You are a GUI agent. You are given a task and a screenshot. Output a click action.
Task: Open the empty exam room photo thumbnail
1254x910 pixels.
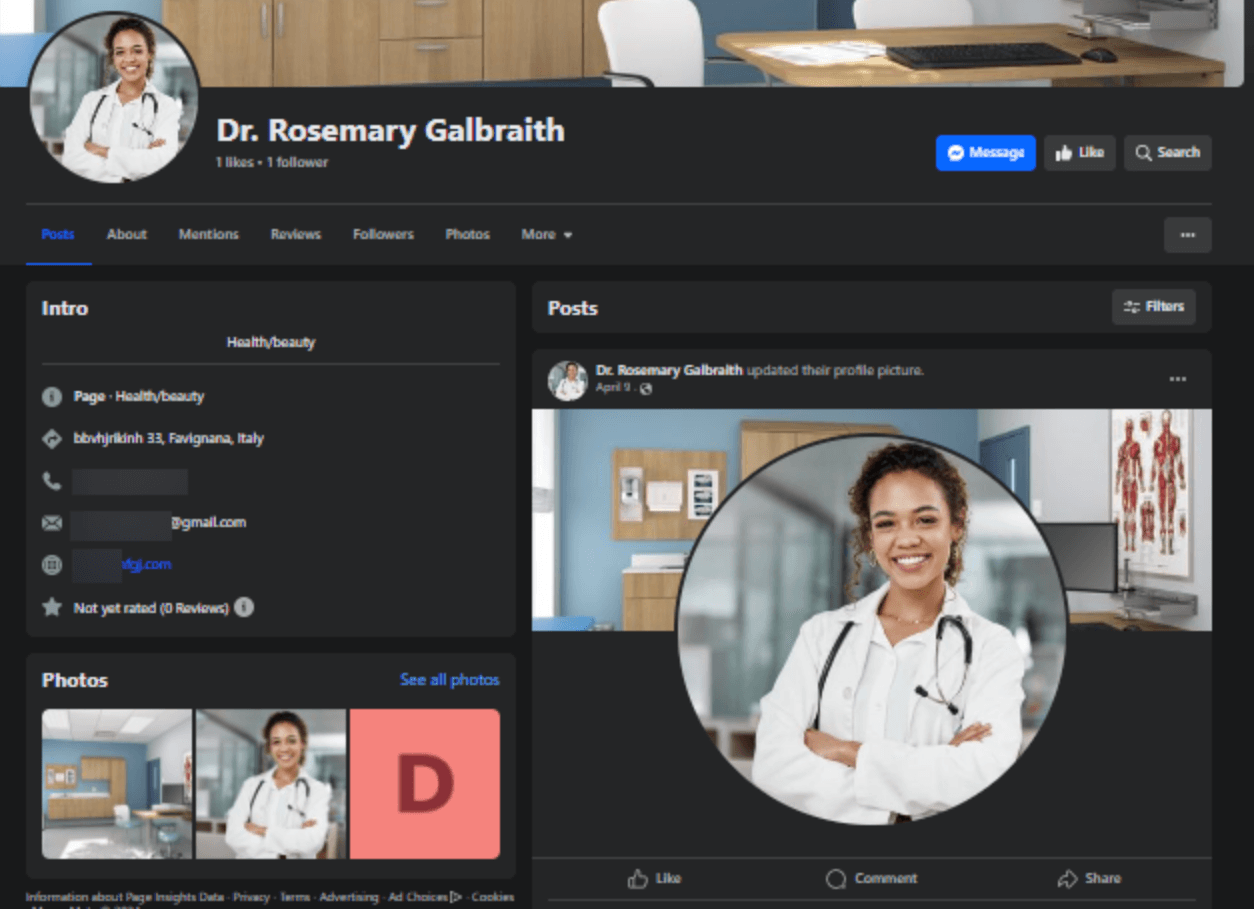116,784
